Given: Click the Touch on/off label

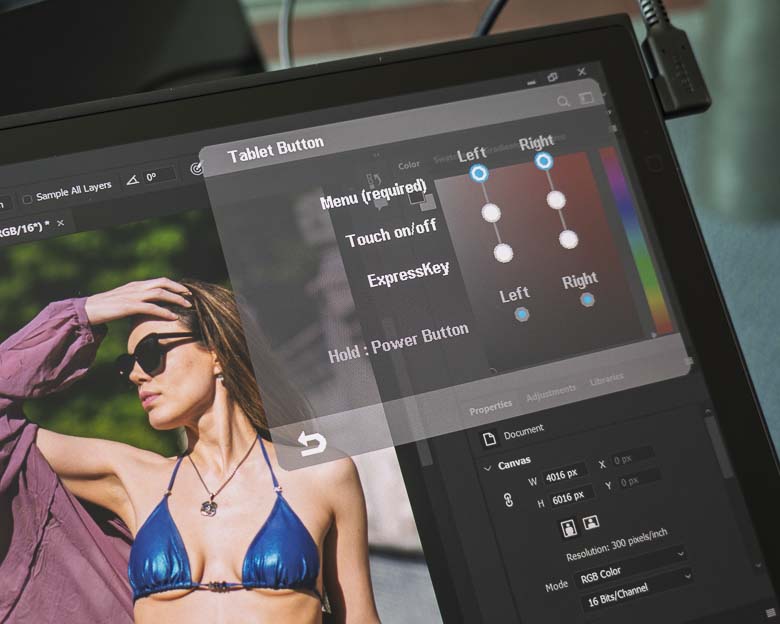Looking at the screenshot, I should (x=391, y=233).
